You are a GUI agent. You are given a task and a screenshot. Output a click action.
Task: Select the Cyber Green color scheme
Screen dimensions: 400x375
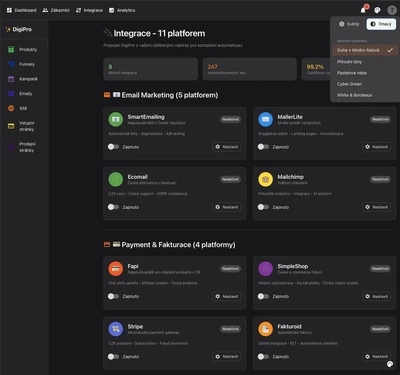(365, 84)
